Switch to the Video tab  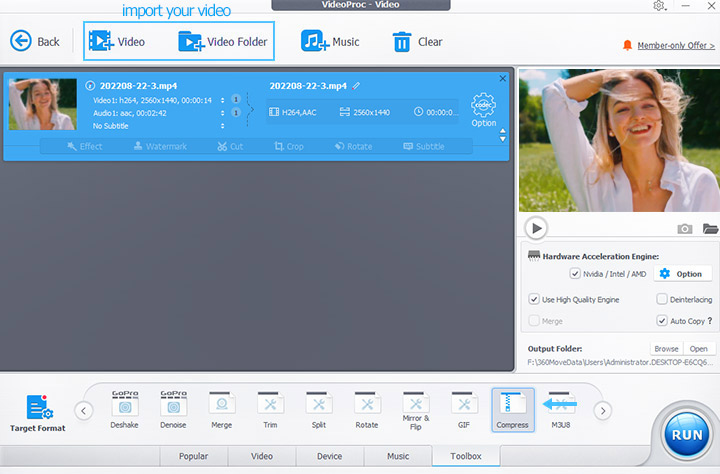[x=262, y=456]
